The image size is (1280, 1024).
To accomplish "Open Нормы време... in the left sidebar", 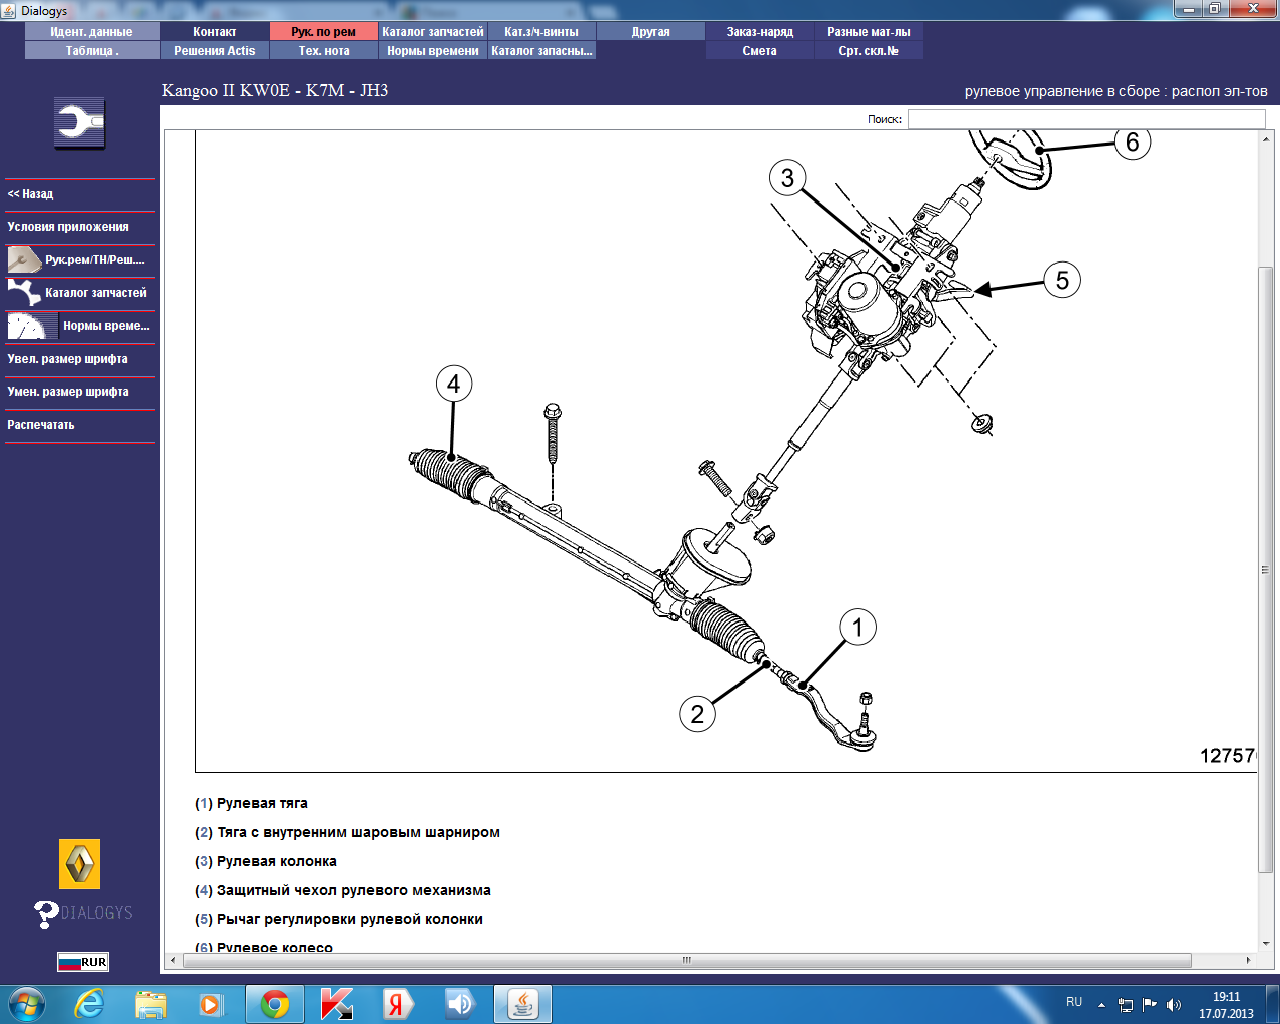I will click(x=80, y=326).
